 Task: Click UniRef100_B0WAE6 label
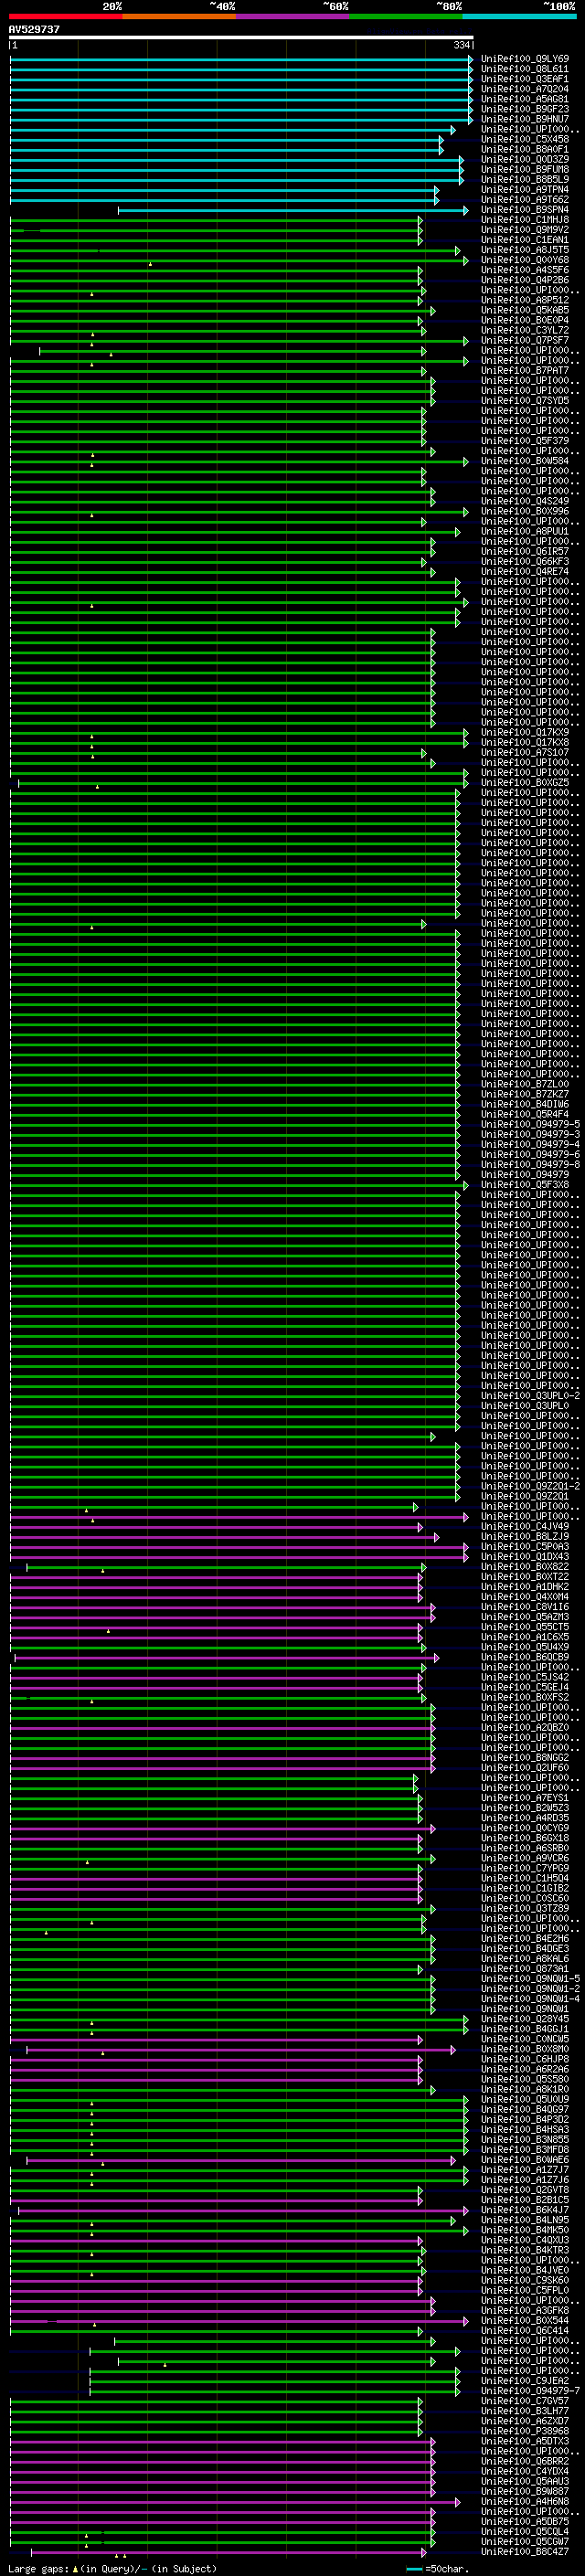[x=525, y=2159]
